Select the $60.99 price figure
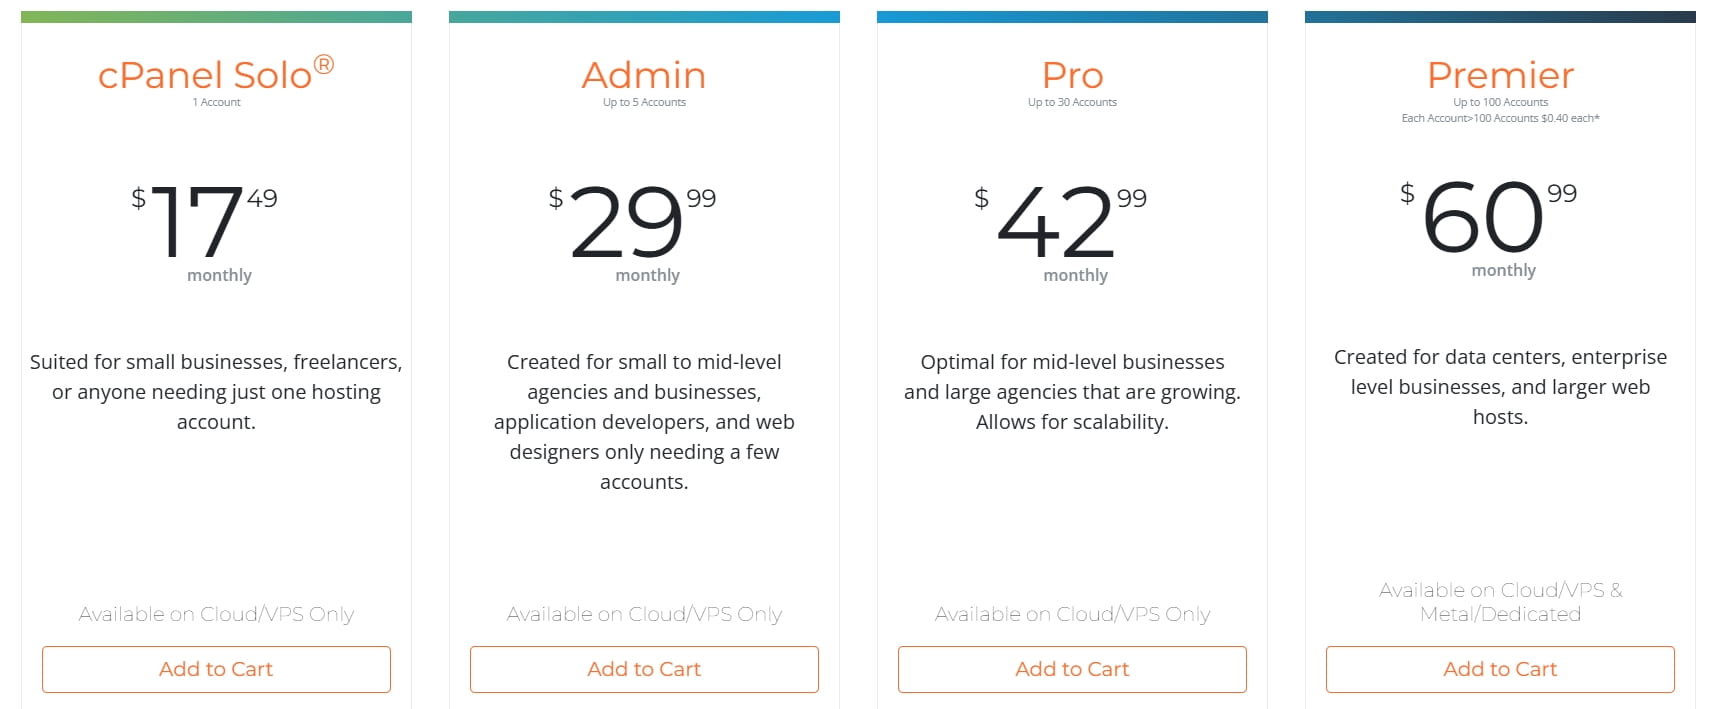This screenshot has width=1709, height=709. 1486,216
